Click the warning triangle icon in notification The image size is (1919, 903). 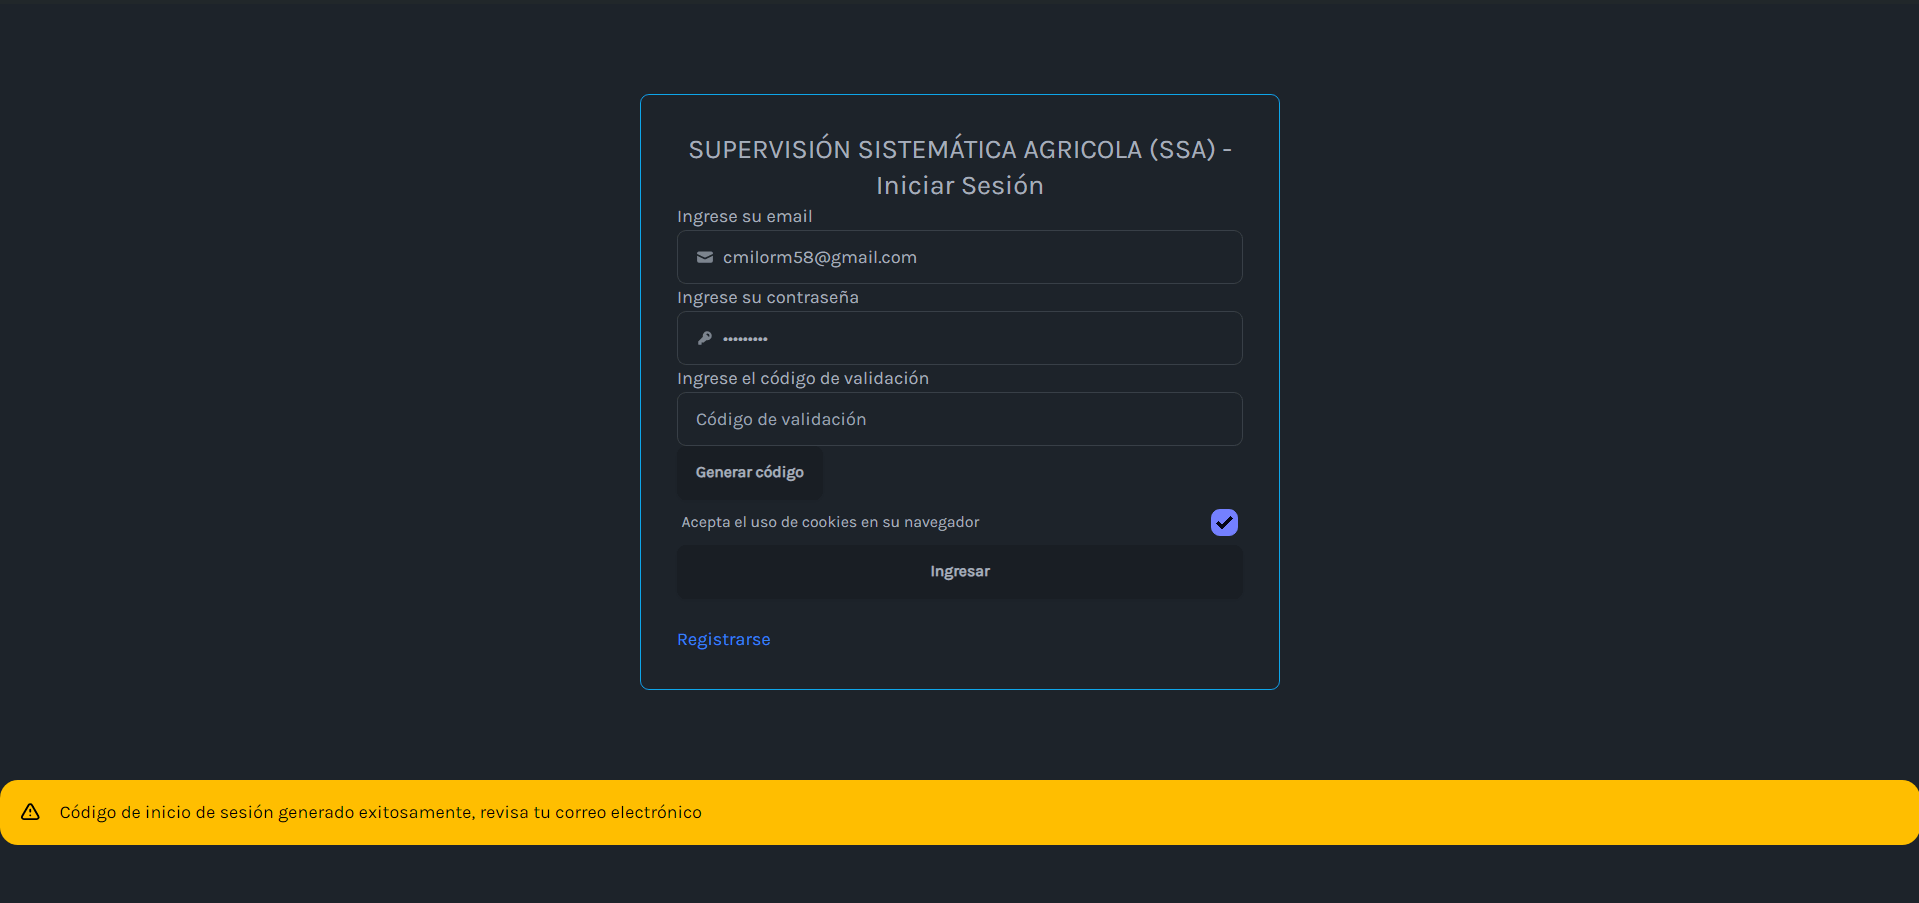pos(30,812)
